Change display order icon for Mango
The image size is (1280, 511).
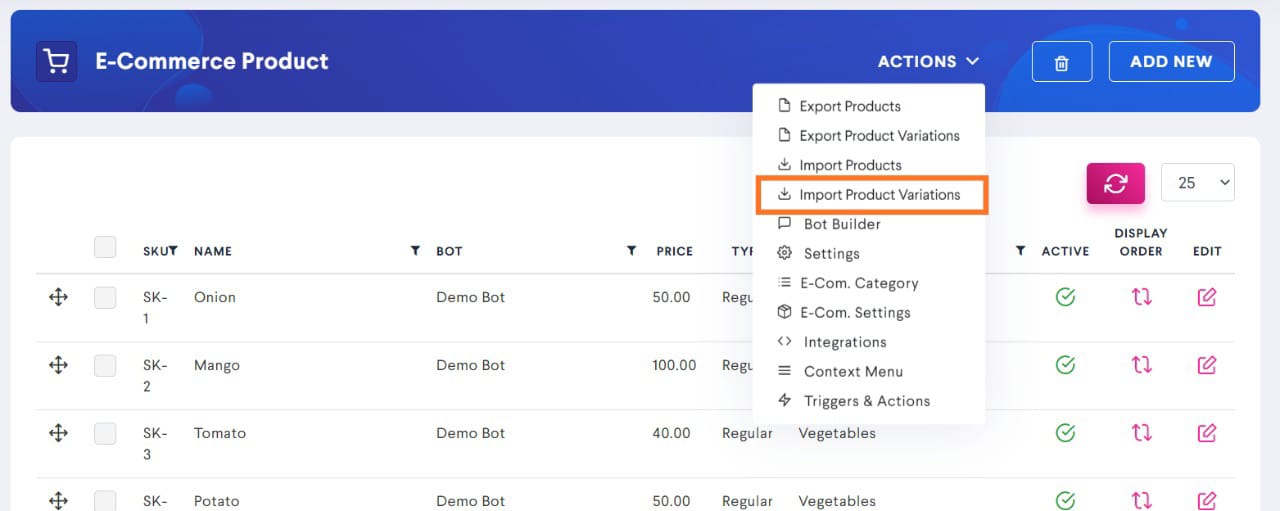point(1141,365)
